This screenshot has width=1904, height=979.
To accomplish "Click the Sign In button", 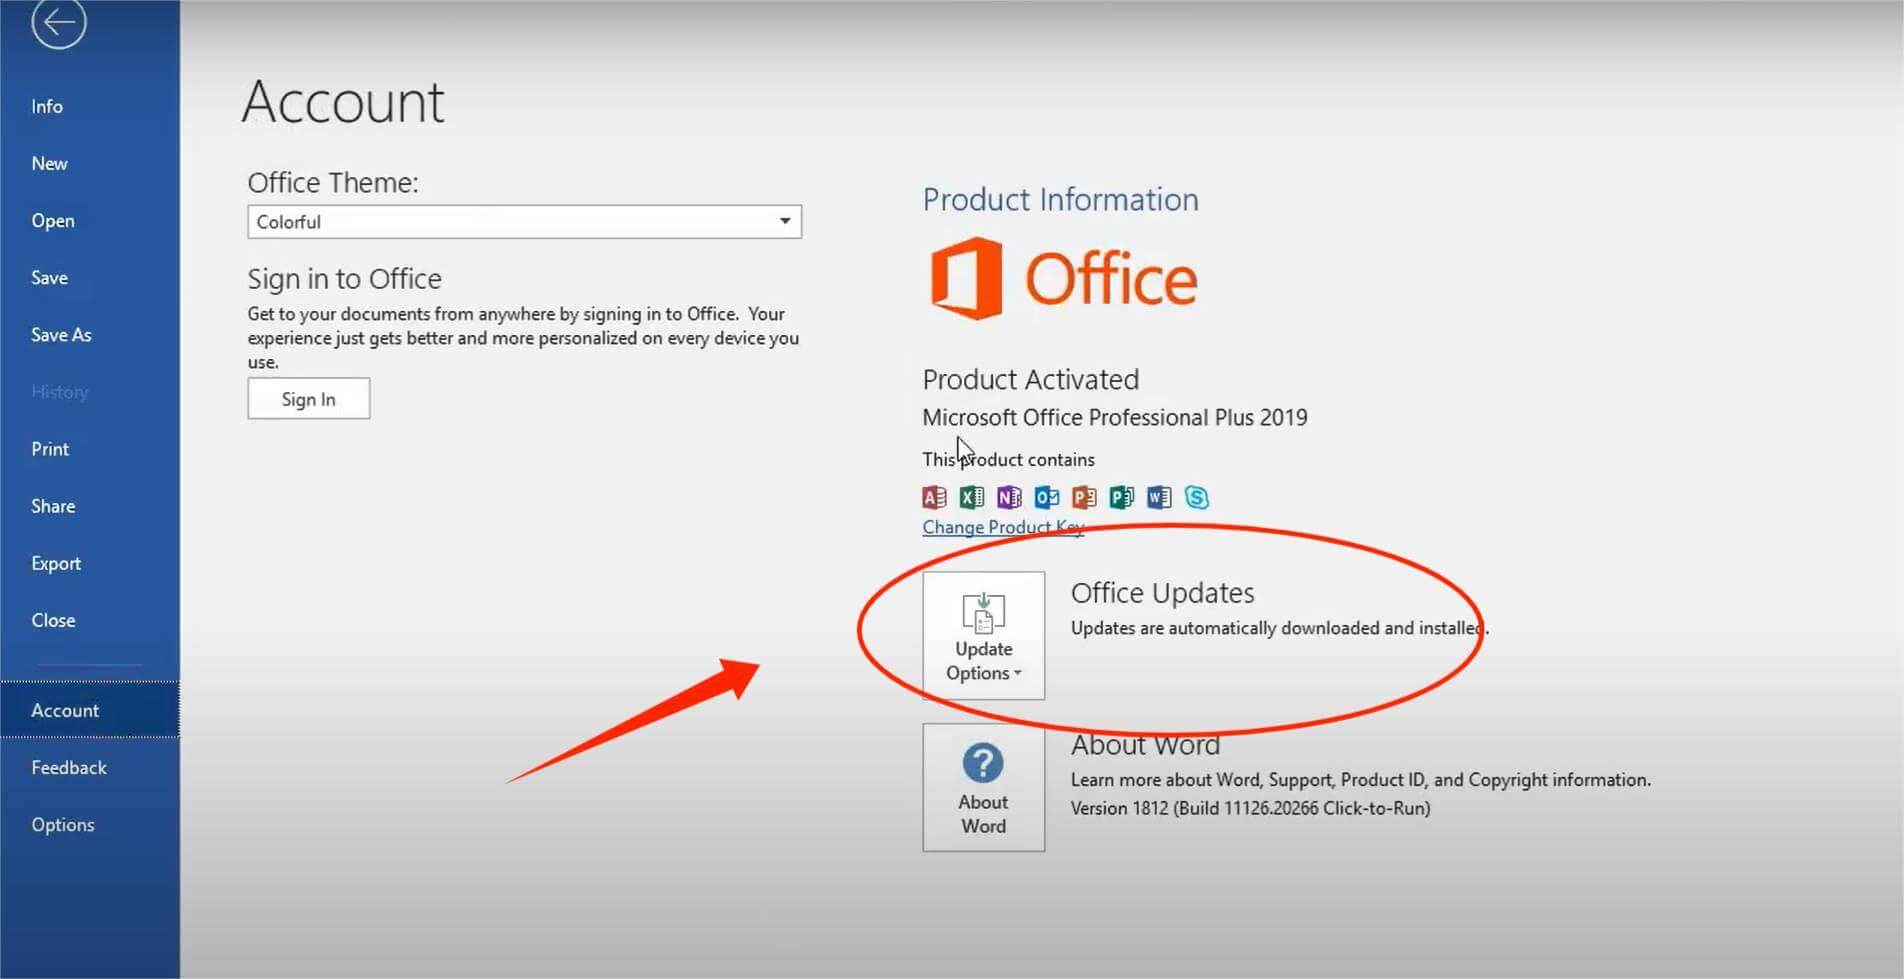I will click(308, 398).
